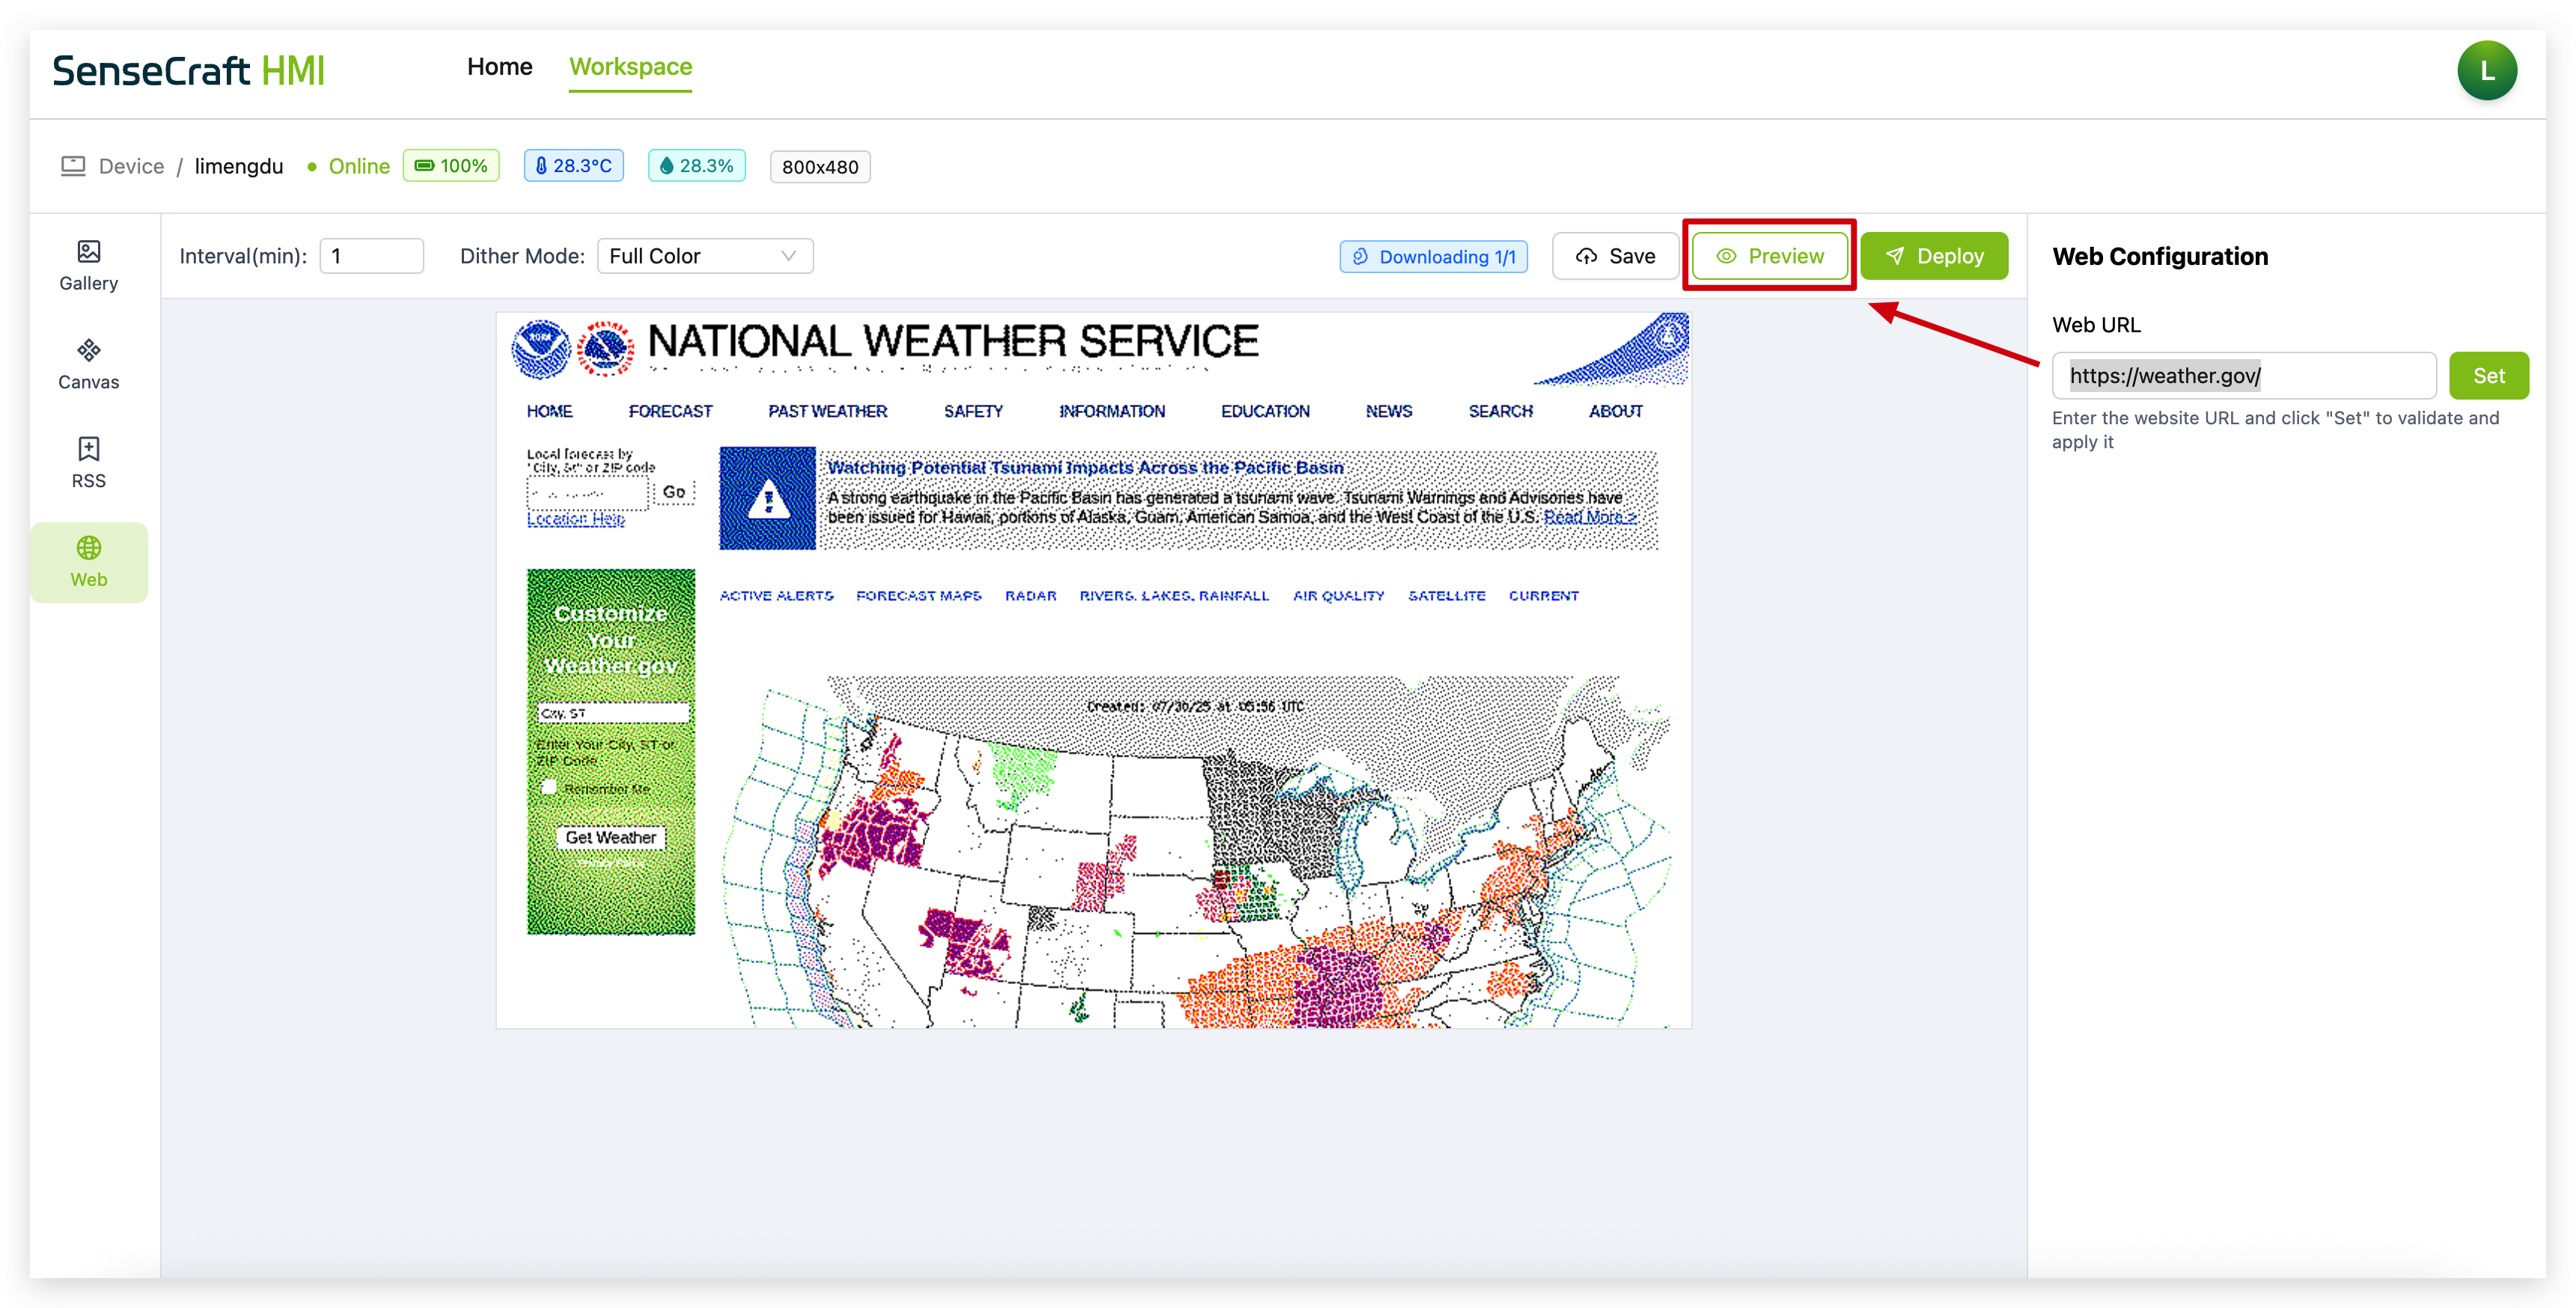2576x1308 pixels.
Task: Click the Online status text
Action: tap(359, 166)
